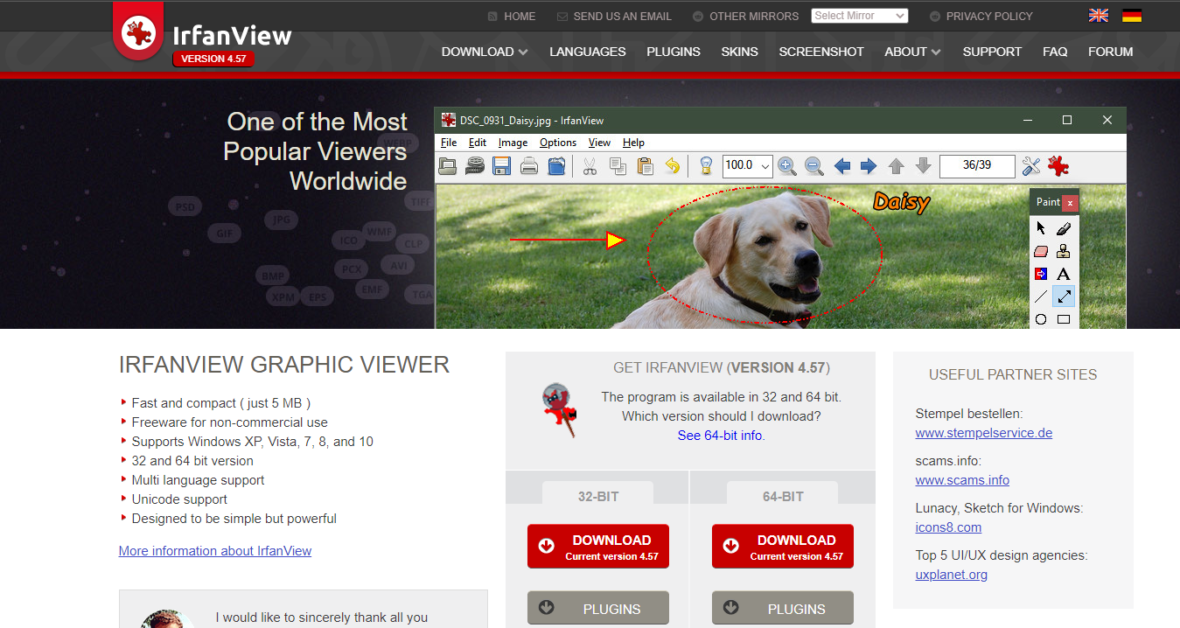Select the ellipse shape tool

click(1040, 318)
